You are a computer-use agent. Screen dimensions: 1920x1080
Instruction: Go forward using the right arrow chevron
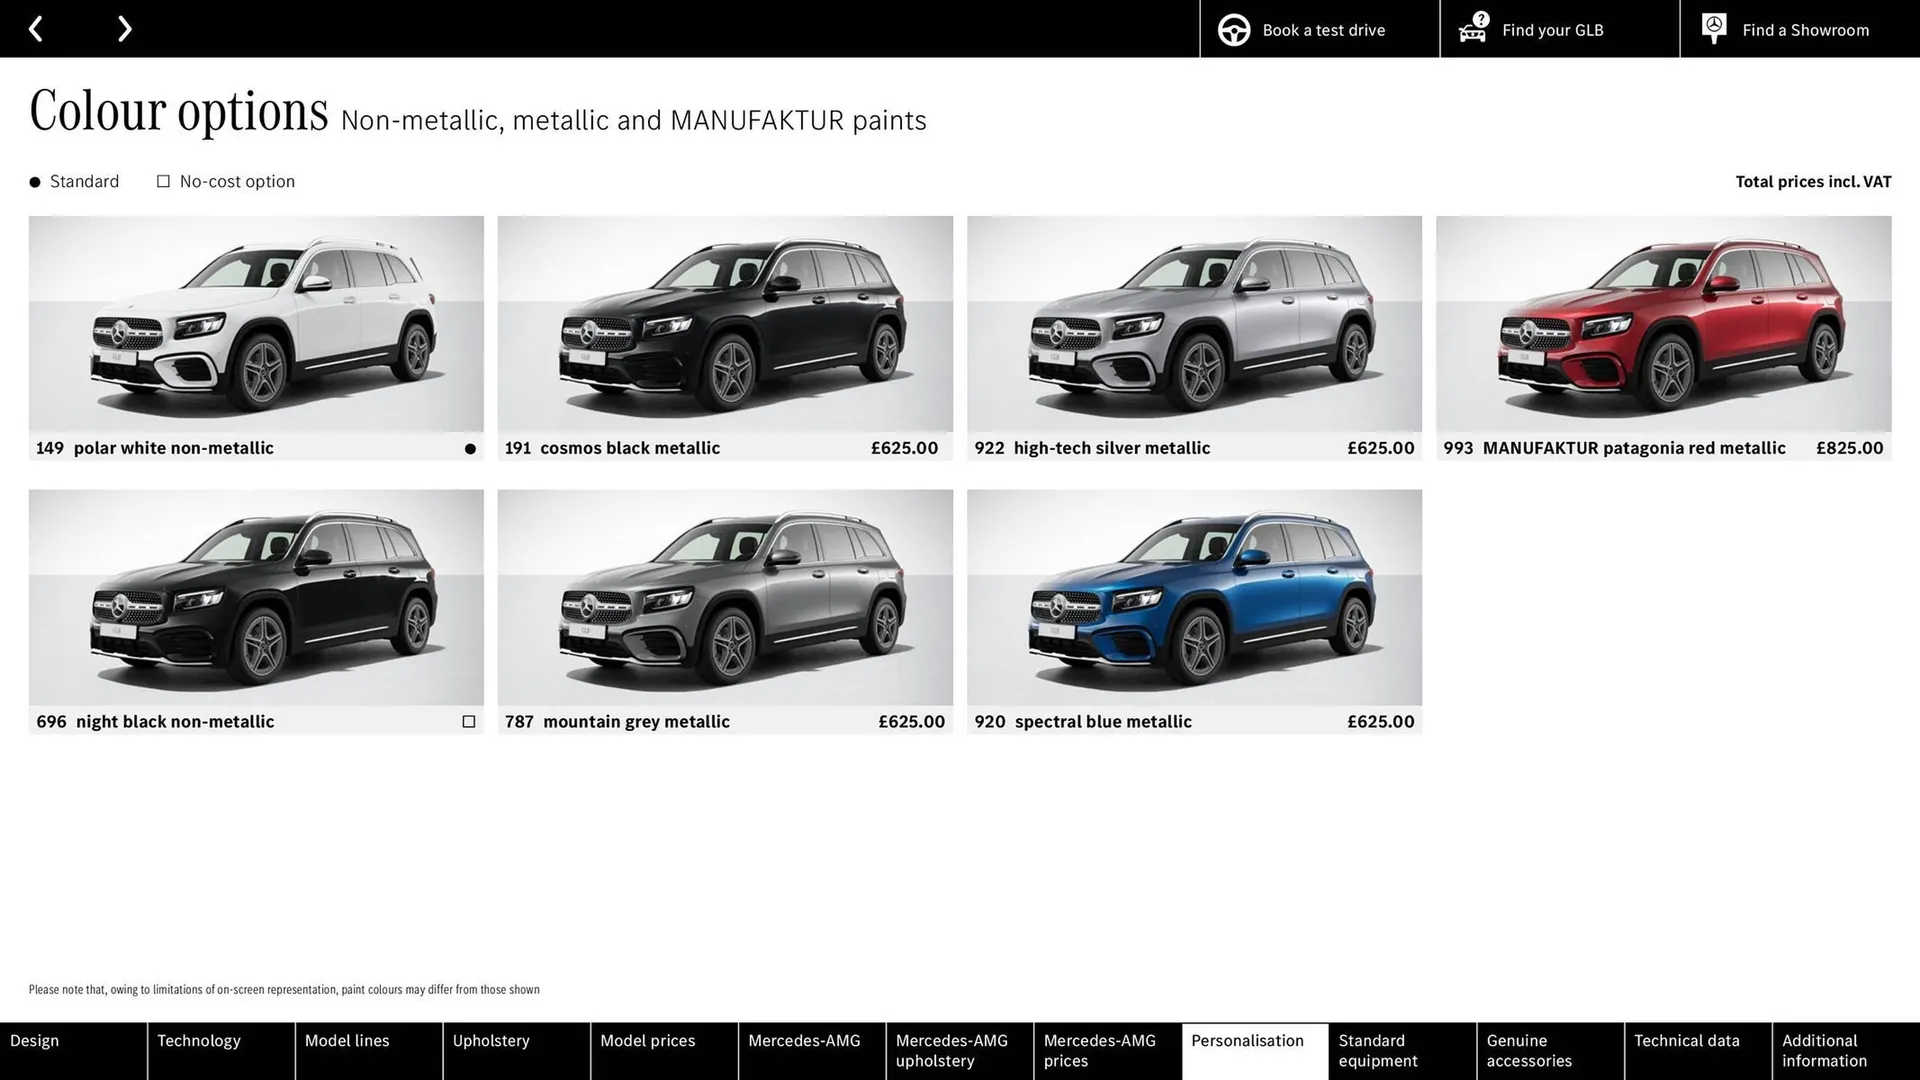124,28
